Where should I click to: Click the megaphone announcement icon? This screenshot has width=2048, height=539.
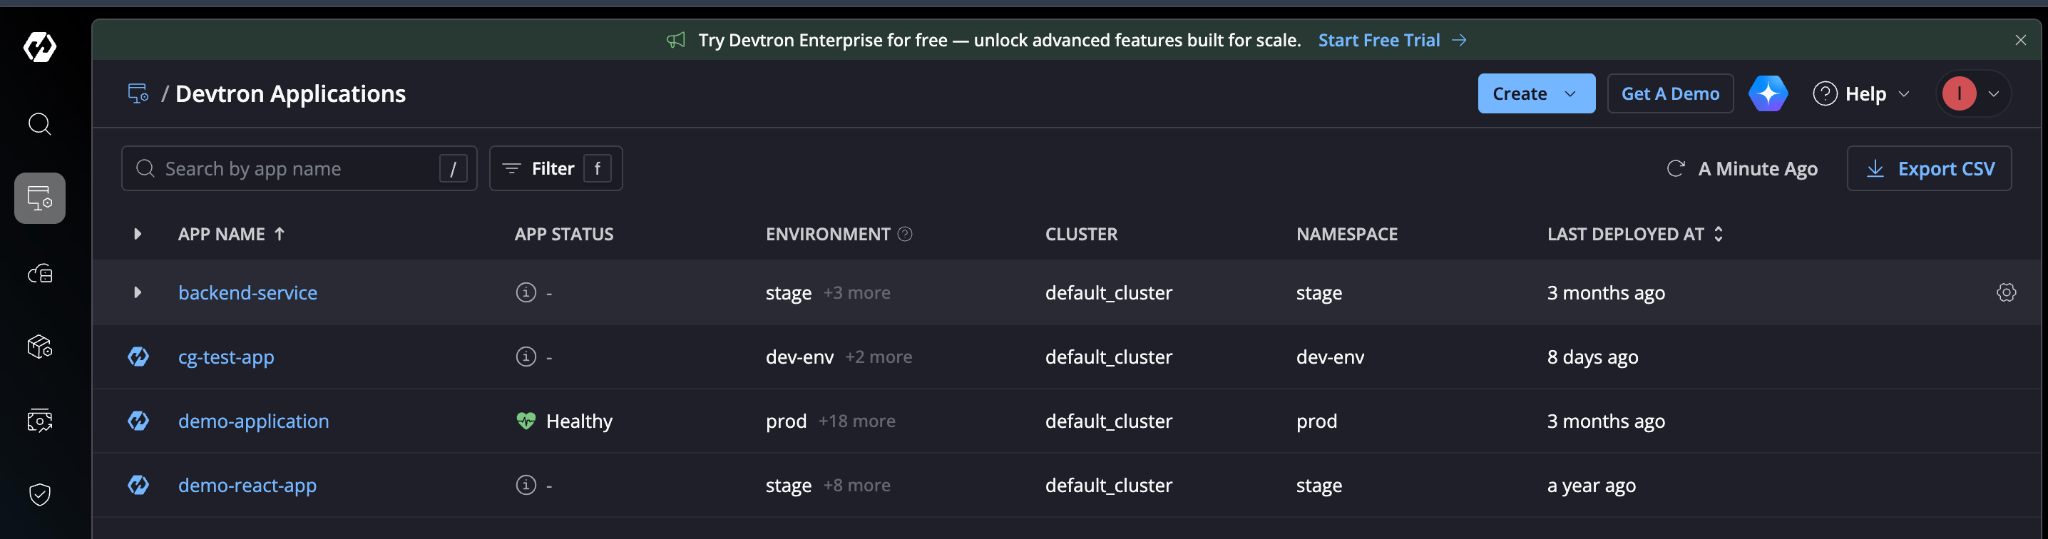676,40
